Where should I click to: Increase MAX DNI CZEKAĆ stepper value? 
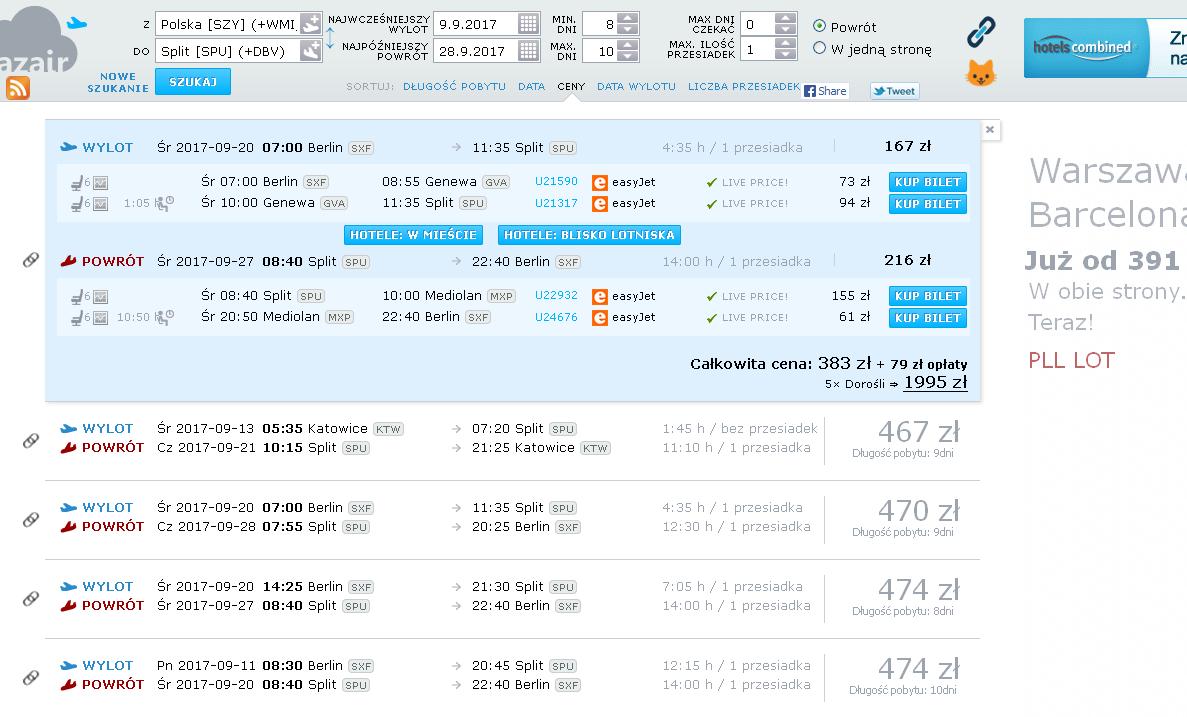786,18
